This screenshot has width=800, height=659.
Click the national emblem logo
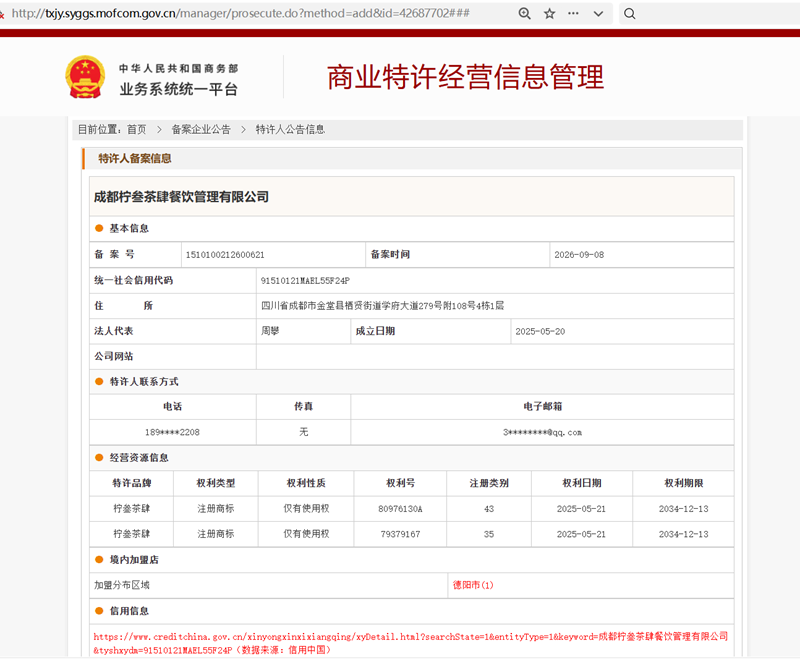pyautogui.click(x=85, y=77)
